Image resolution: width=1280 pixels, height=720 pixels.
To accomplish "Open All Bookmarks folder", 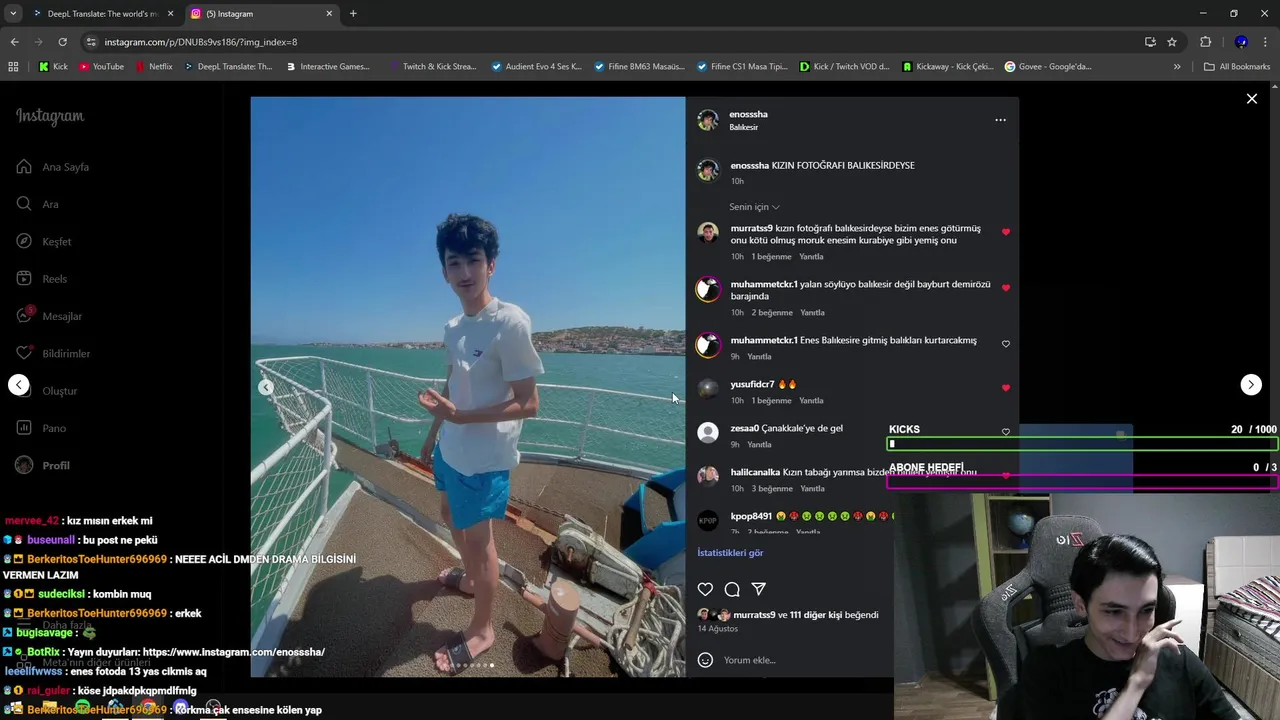I will click(1237, 67).
